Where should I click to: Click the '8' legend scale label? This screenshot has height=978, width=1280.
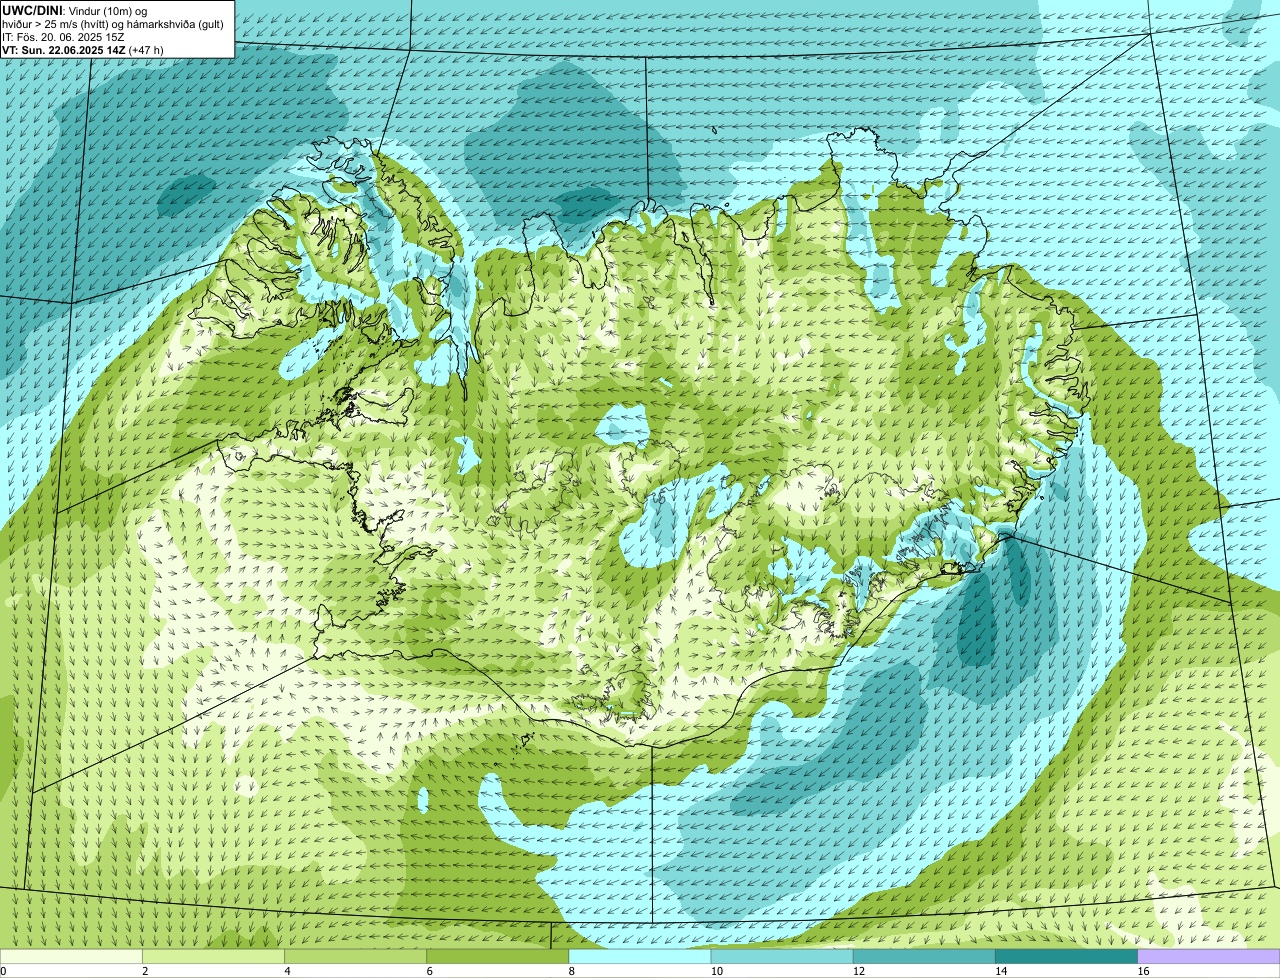572,971
